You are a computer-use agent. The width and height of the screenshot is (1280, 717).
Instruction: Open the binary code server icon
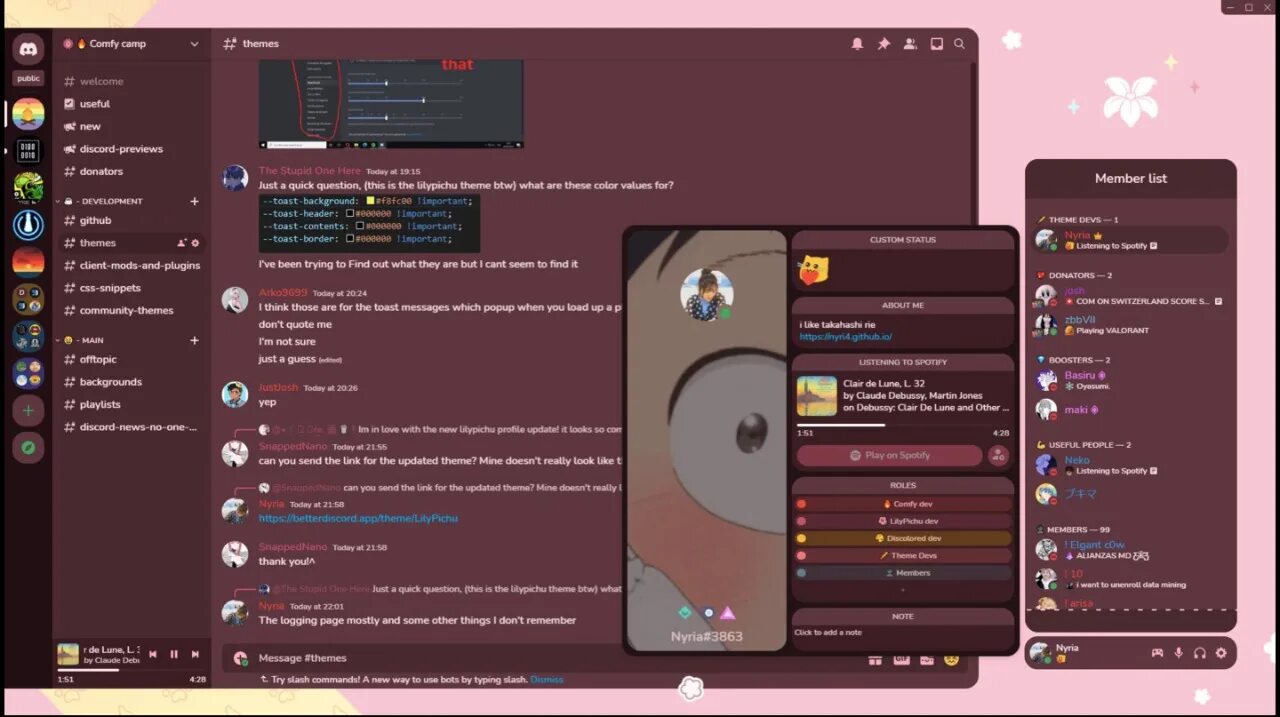[x=28, y=151]
